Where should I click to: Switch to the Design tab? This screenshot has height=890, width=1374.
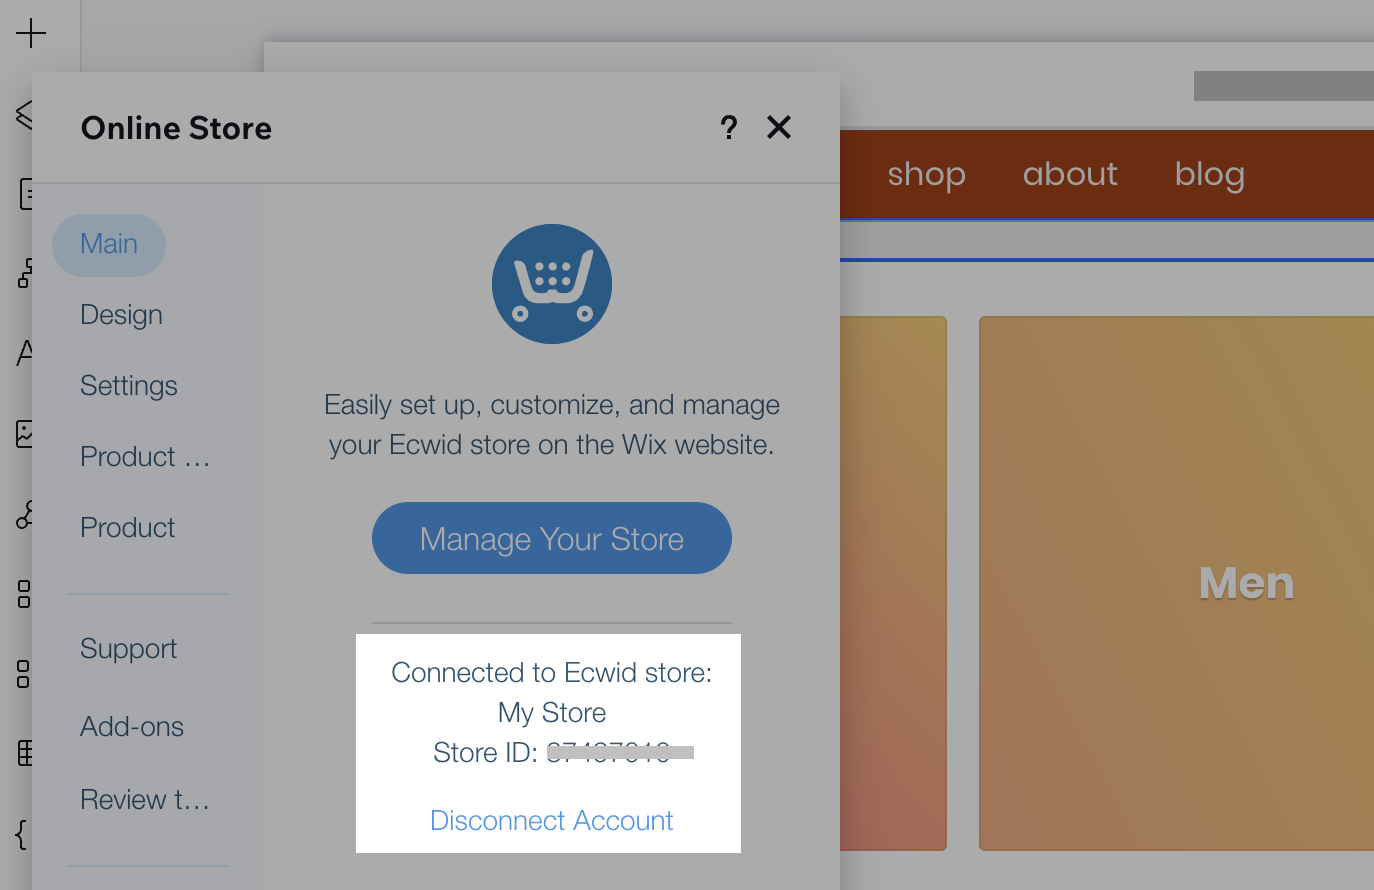tap(121, 315)
